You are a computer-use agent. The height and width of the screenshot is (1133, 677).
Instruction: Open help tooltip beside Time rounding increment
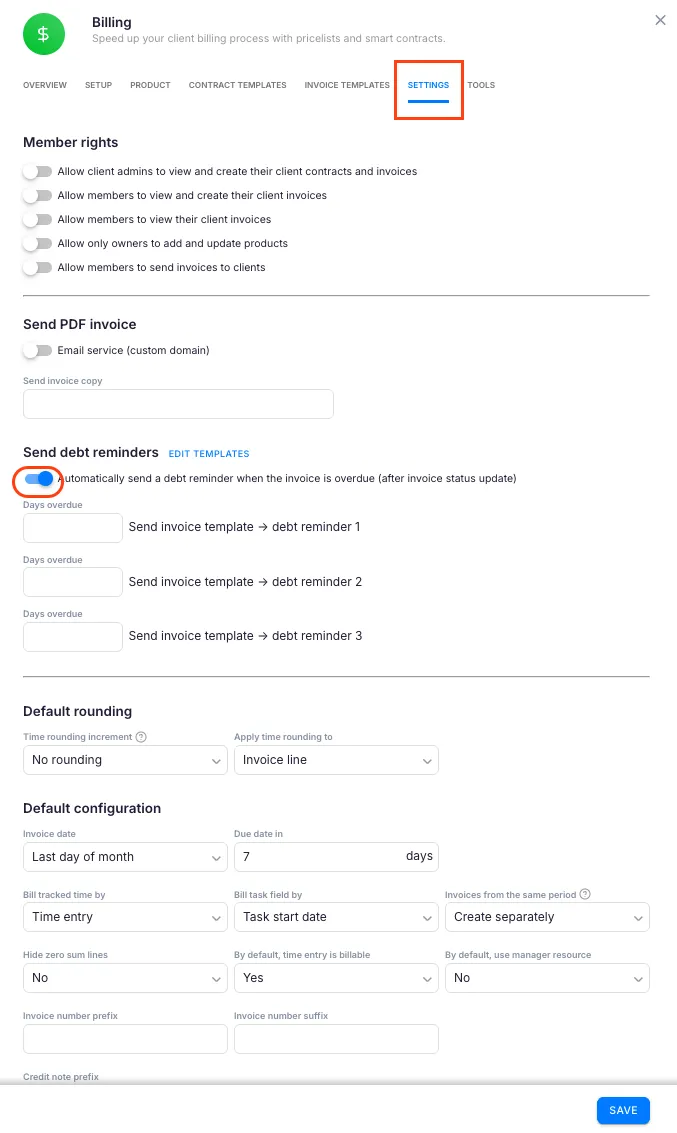click(x=141, y=737)
